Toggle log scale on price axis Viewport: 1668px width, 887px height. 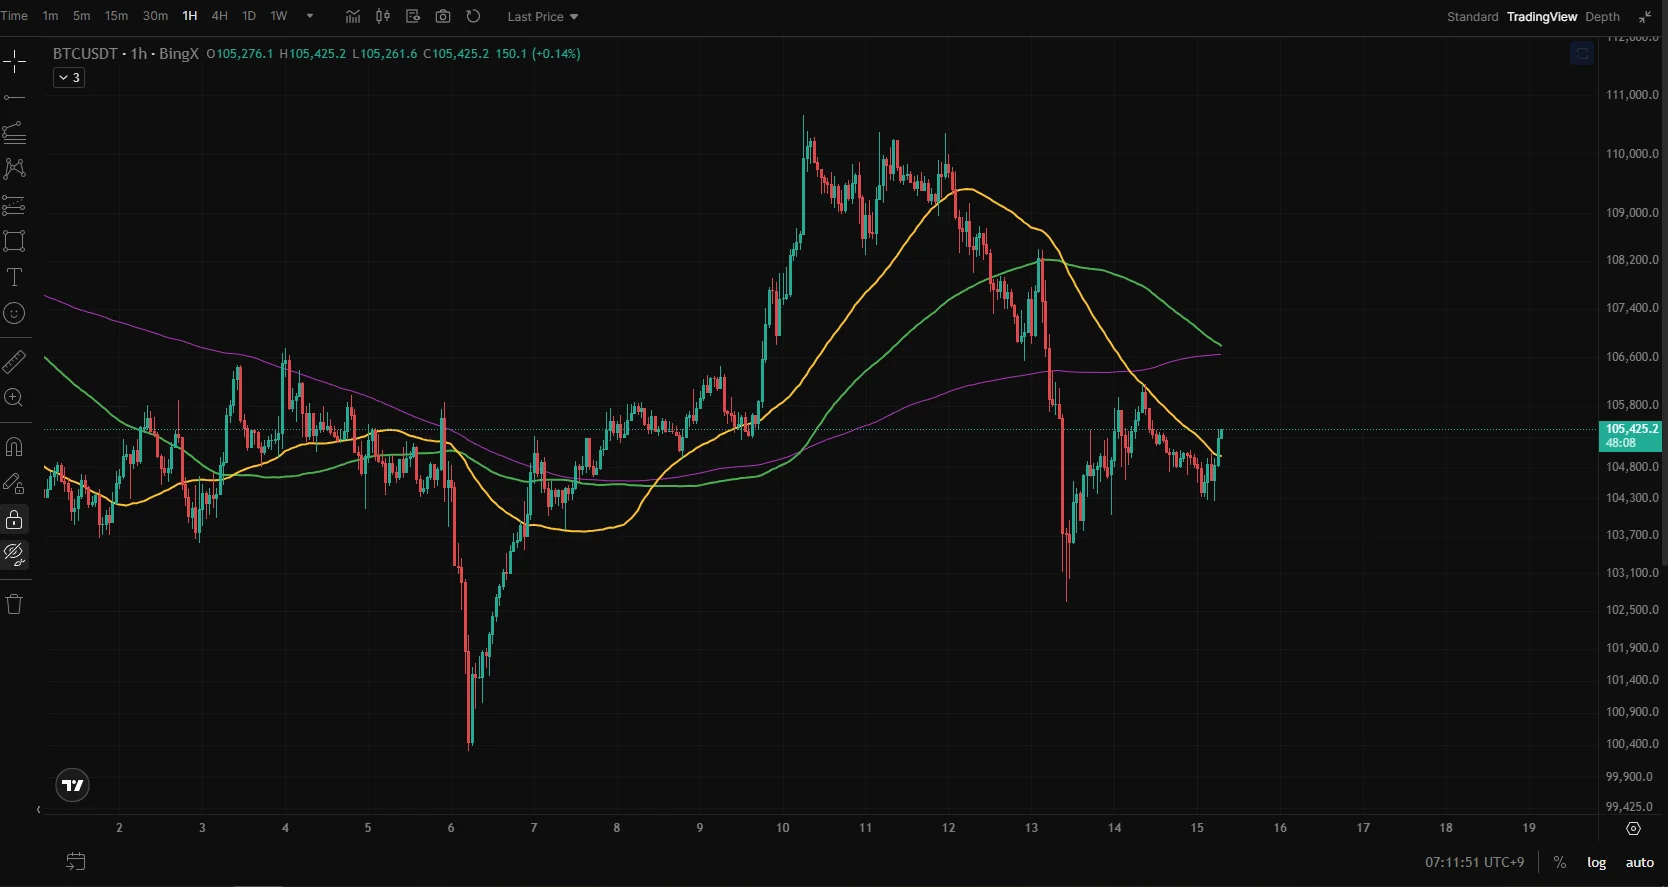coord(1596,862)
